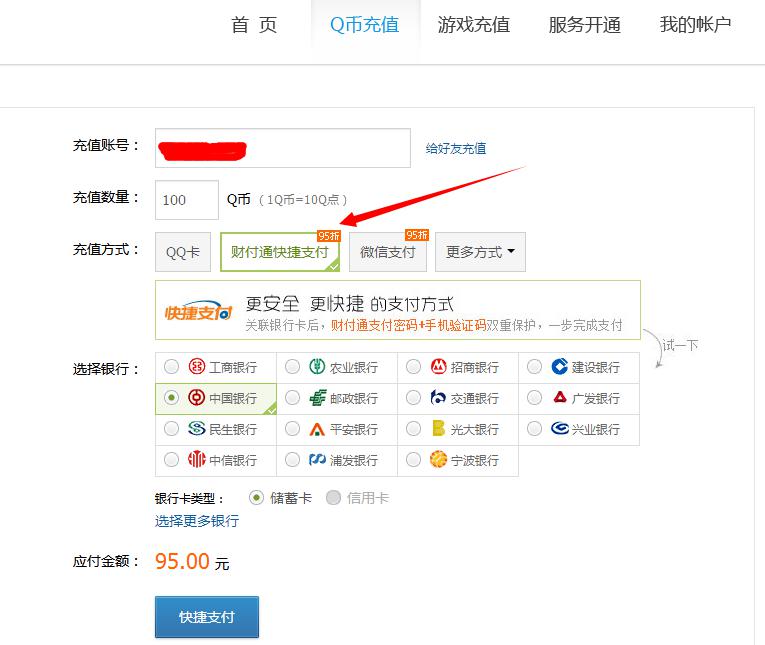The width and height of the screenshot is (765, 645).
Task: Click the 浦发银行 blue logo icon
Action: 317,459
